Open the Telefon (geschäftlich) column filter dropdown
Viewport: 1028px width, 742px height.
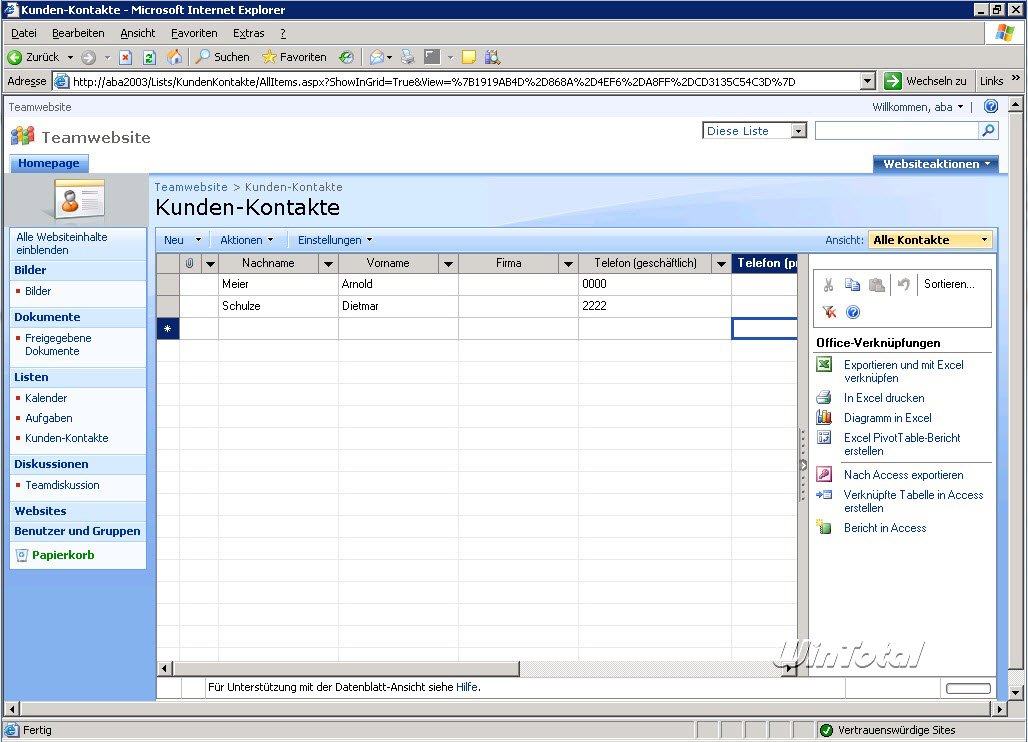coord(721,264)
